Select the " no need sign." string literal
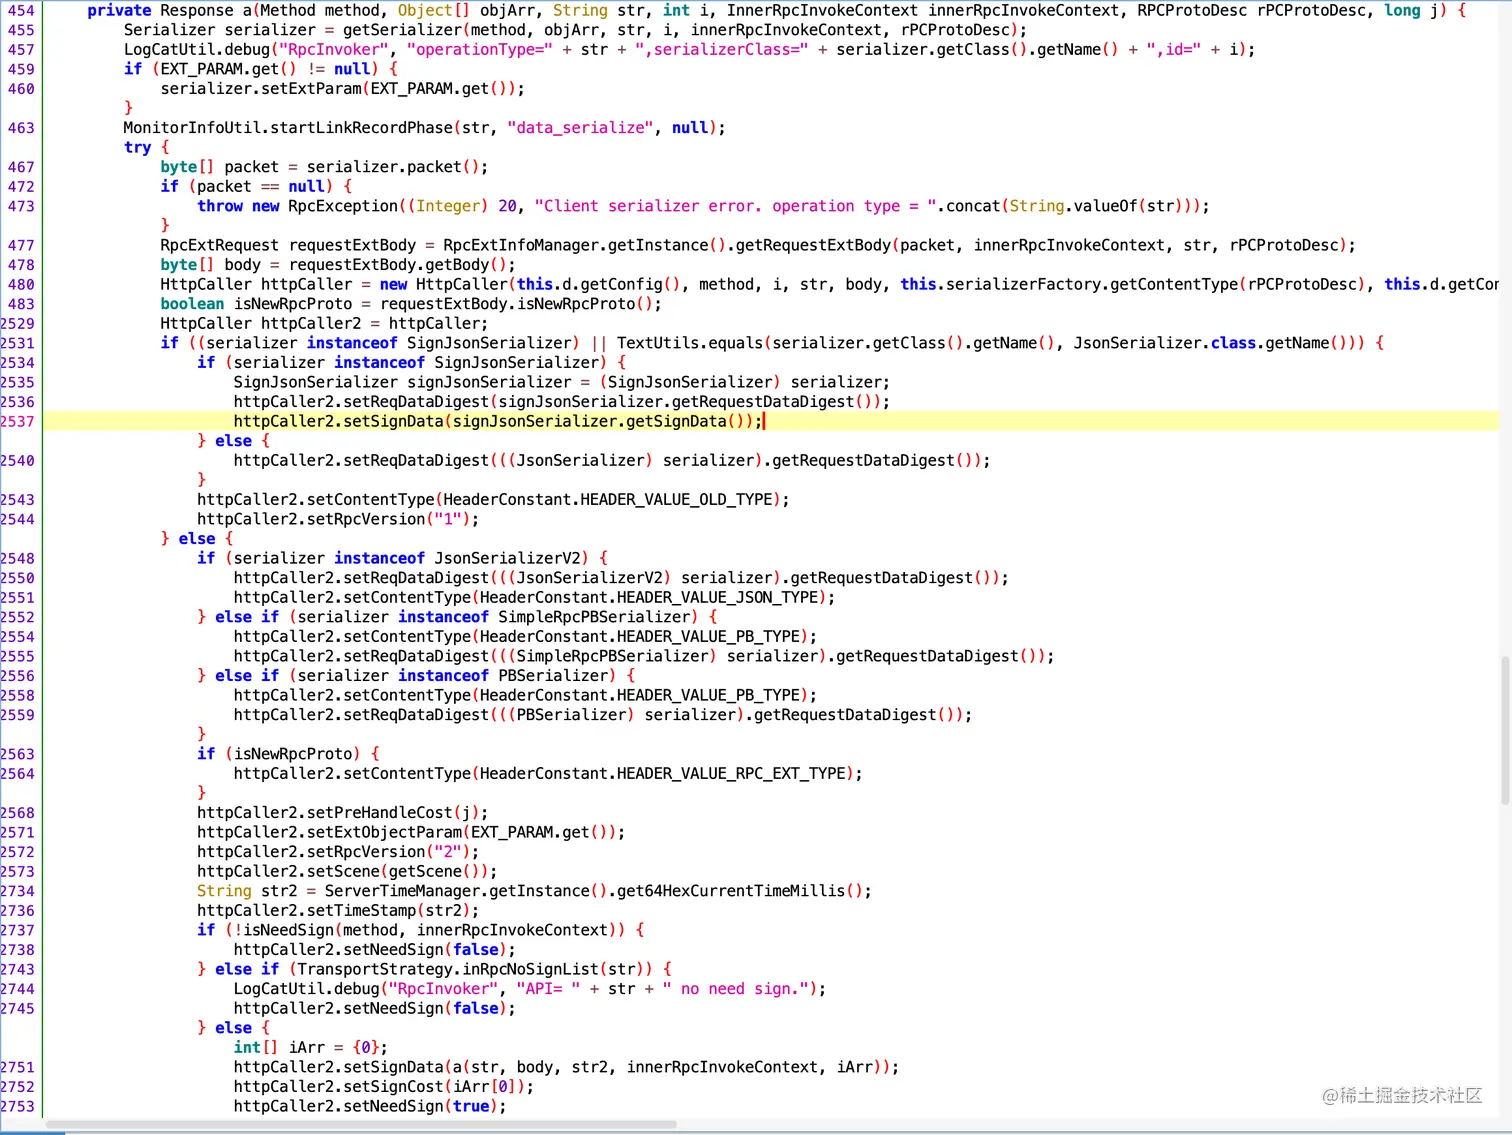 pos(735,989)
